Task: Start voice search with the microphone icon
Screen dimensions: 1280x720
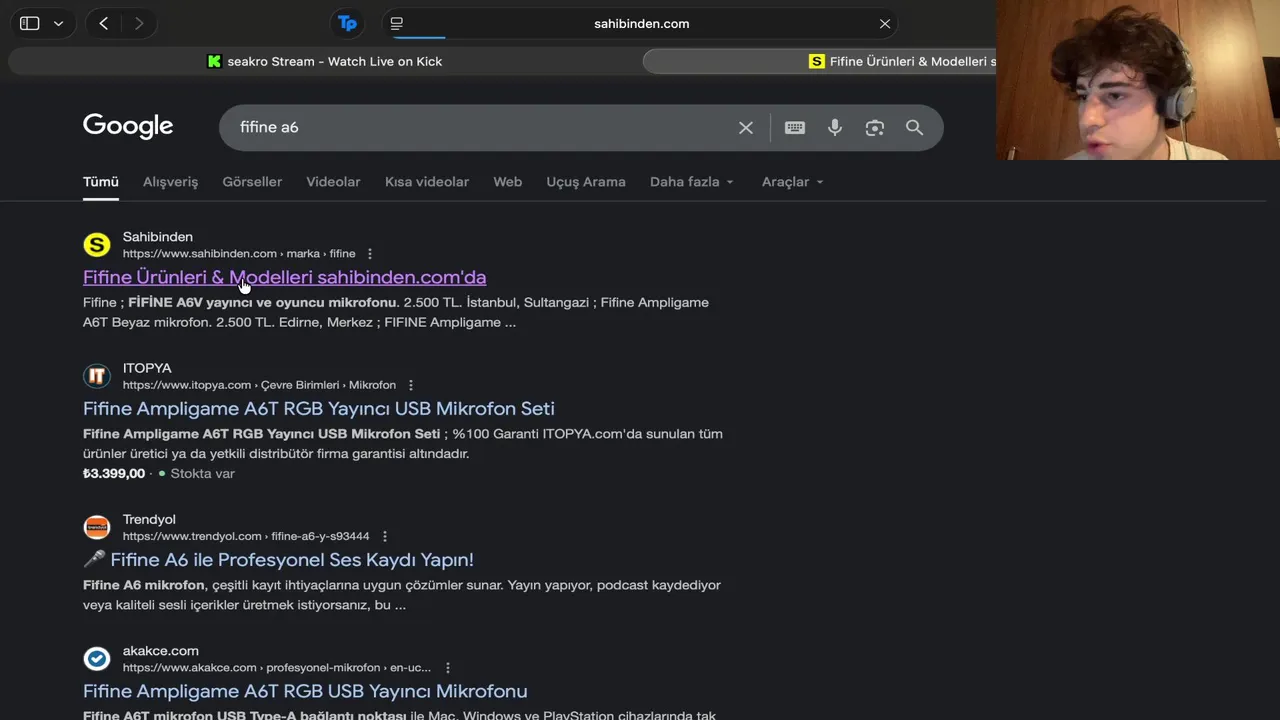Action: tap(835, 127)
